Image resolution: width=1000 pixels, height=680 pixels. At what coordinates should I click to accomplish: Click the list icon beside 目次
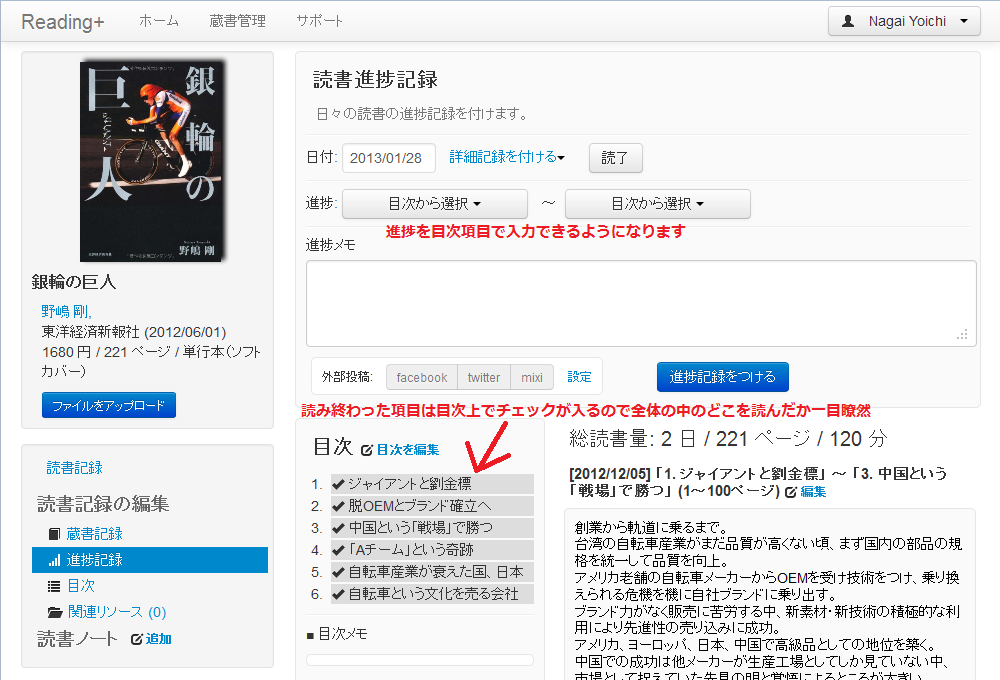(x=54, y=586)
